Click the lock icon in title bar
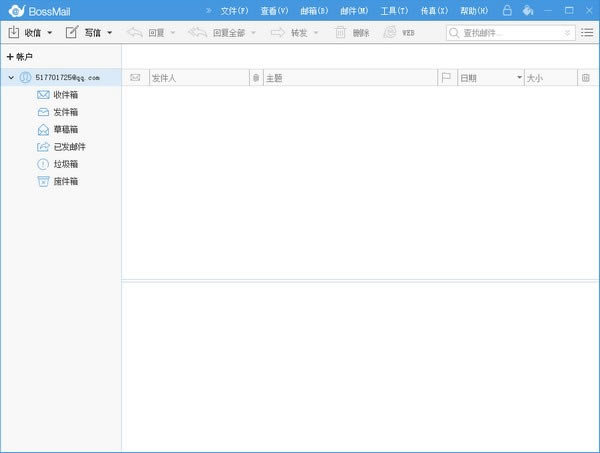 (507, 10)
